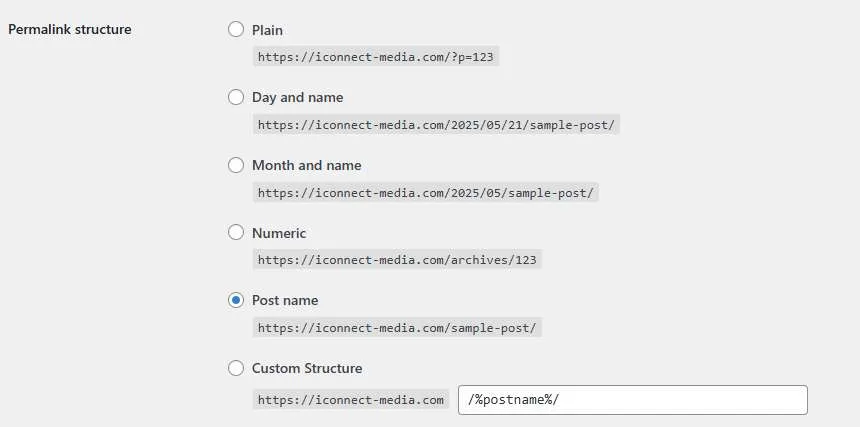Click the selected Post name radio button
Image resolution: width=860 pixels, height=427 pixels.
[236, 300]
